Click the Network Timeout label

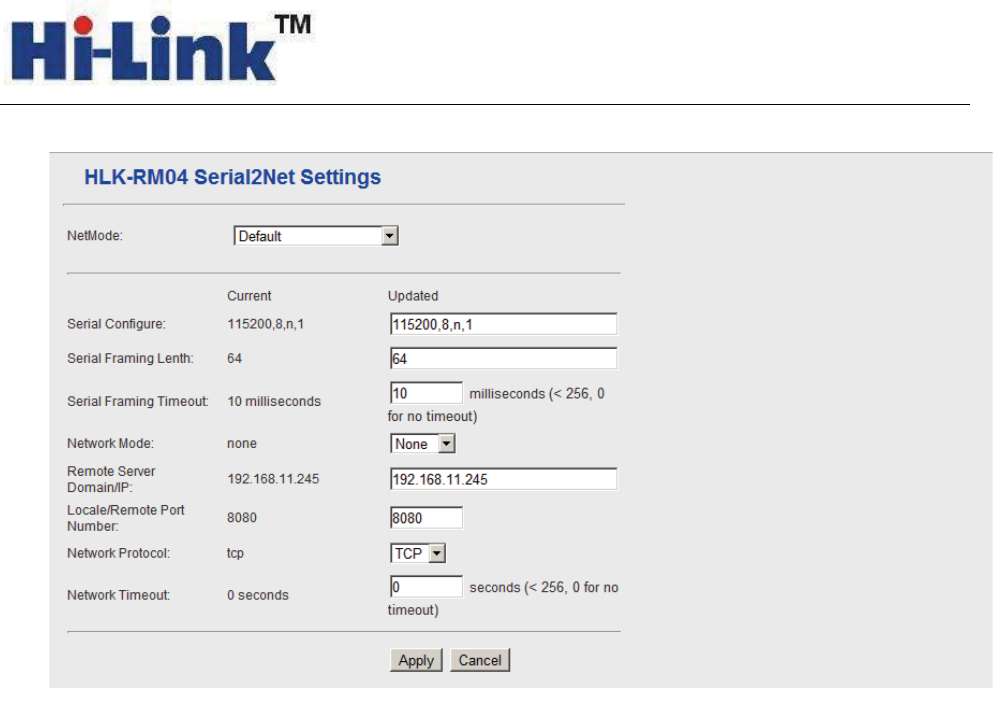(x=118, y=595)
